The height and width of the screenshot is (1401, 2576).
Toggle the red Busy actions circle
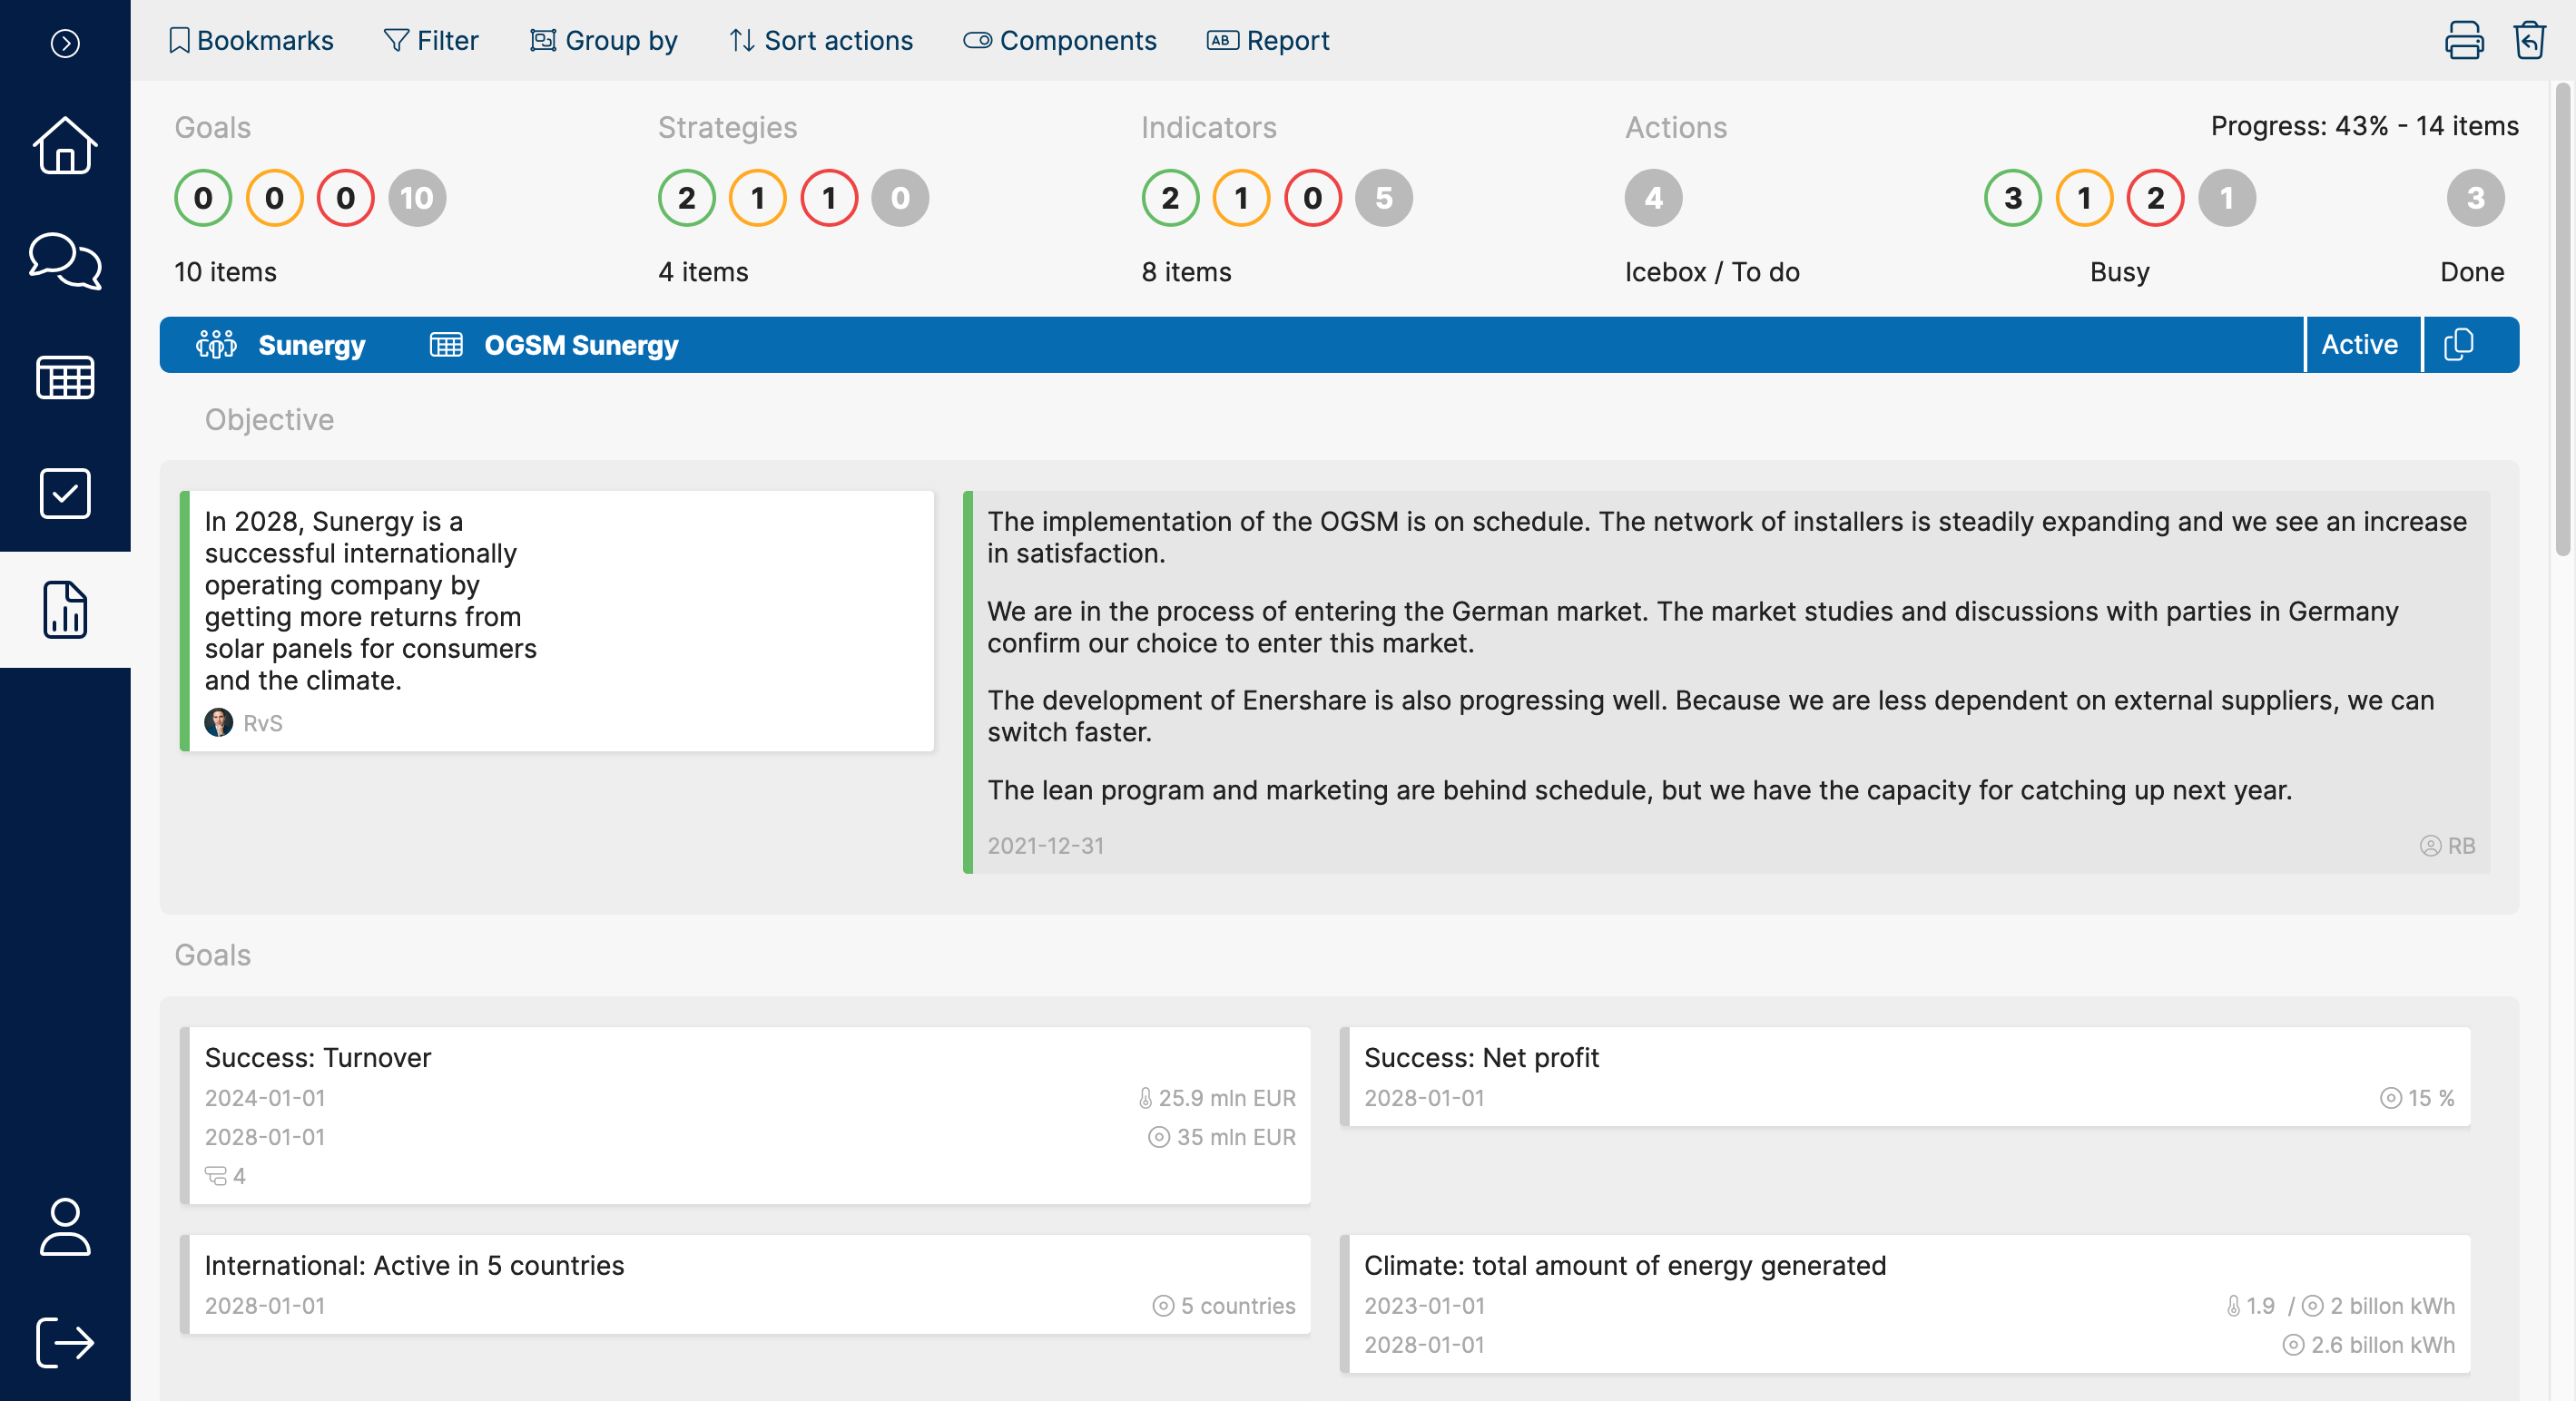(x=2155, y=198)
